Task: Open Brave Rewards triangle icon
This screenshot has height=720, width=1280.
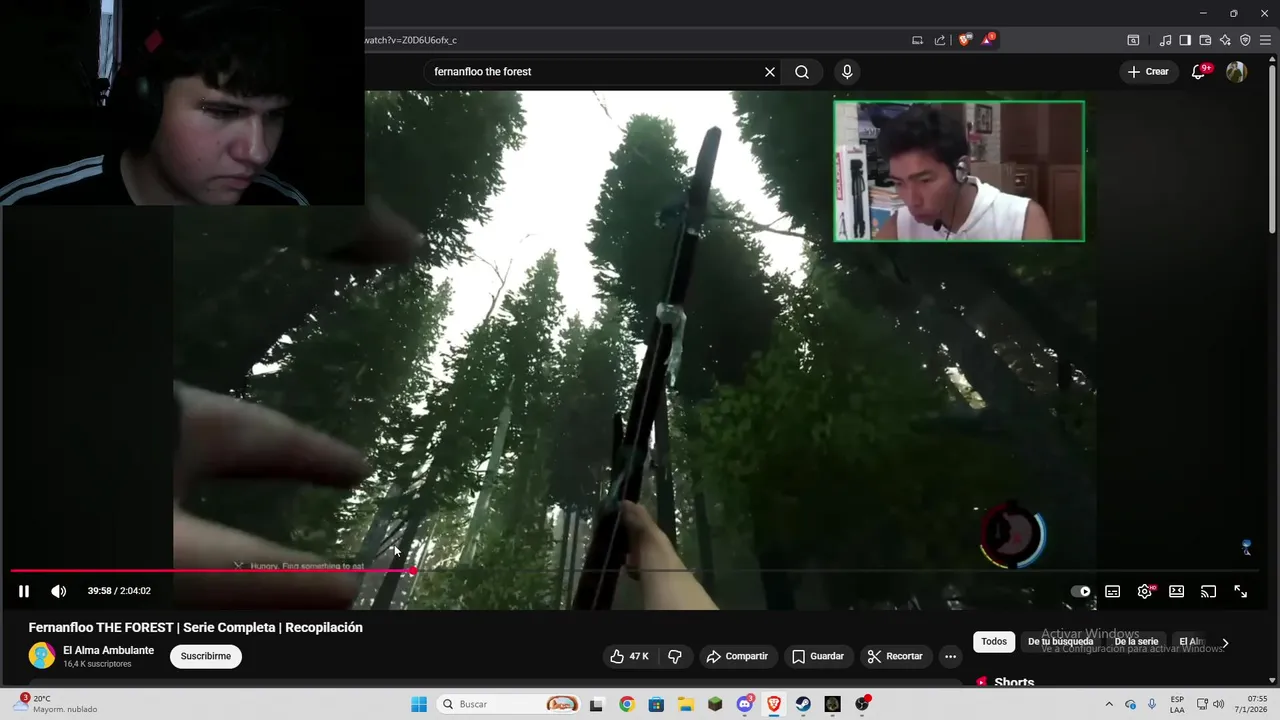Action: click(x=988, y=40)
